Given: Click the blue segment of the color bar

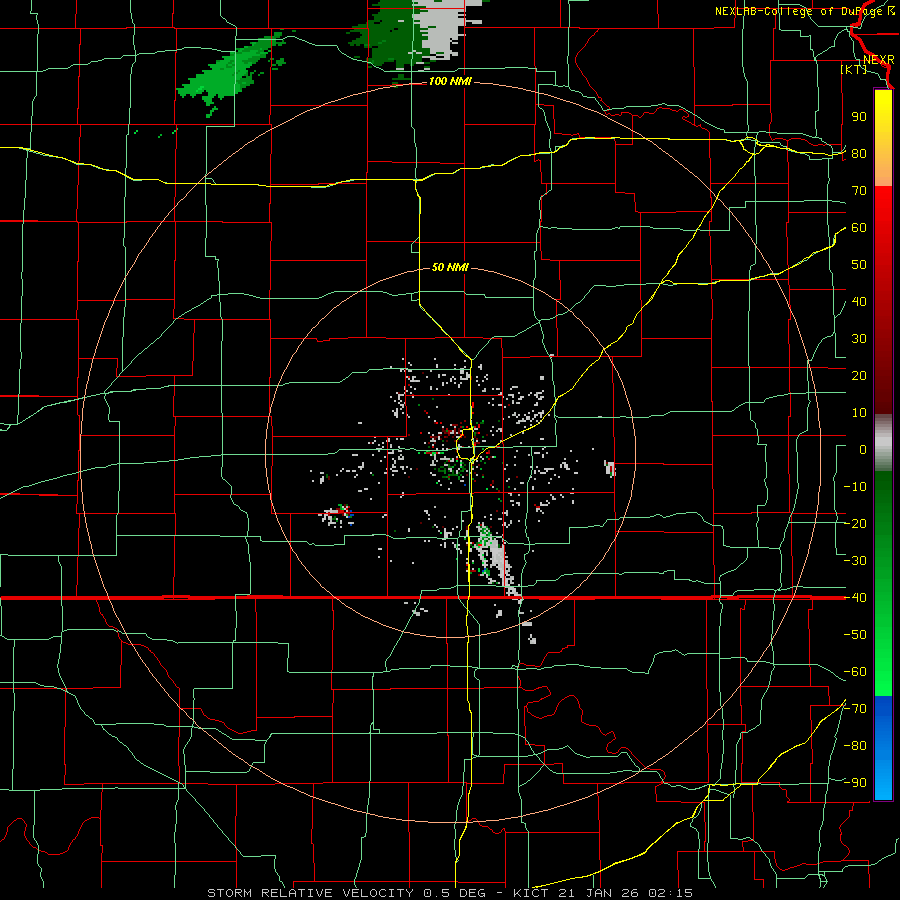Looking at the screenshot, I should tap(883, 748).
